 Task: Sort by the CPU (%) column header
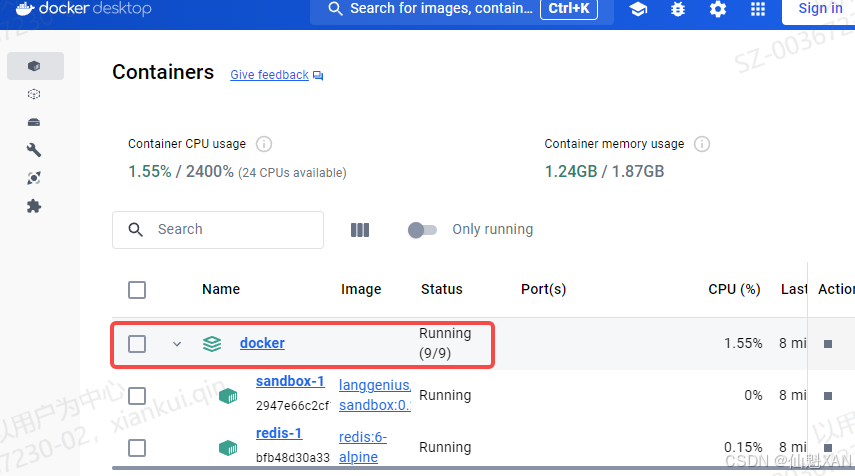pyautogui.click(x=734, y=290)
